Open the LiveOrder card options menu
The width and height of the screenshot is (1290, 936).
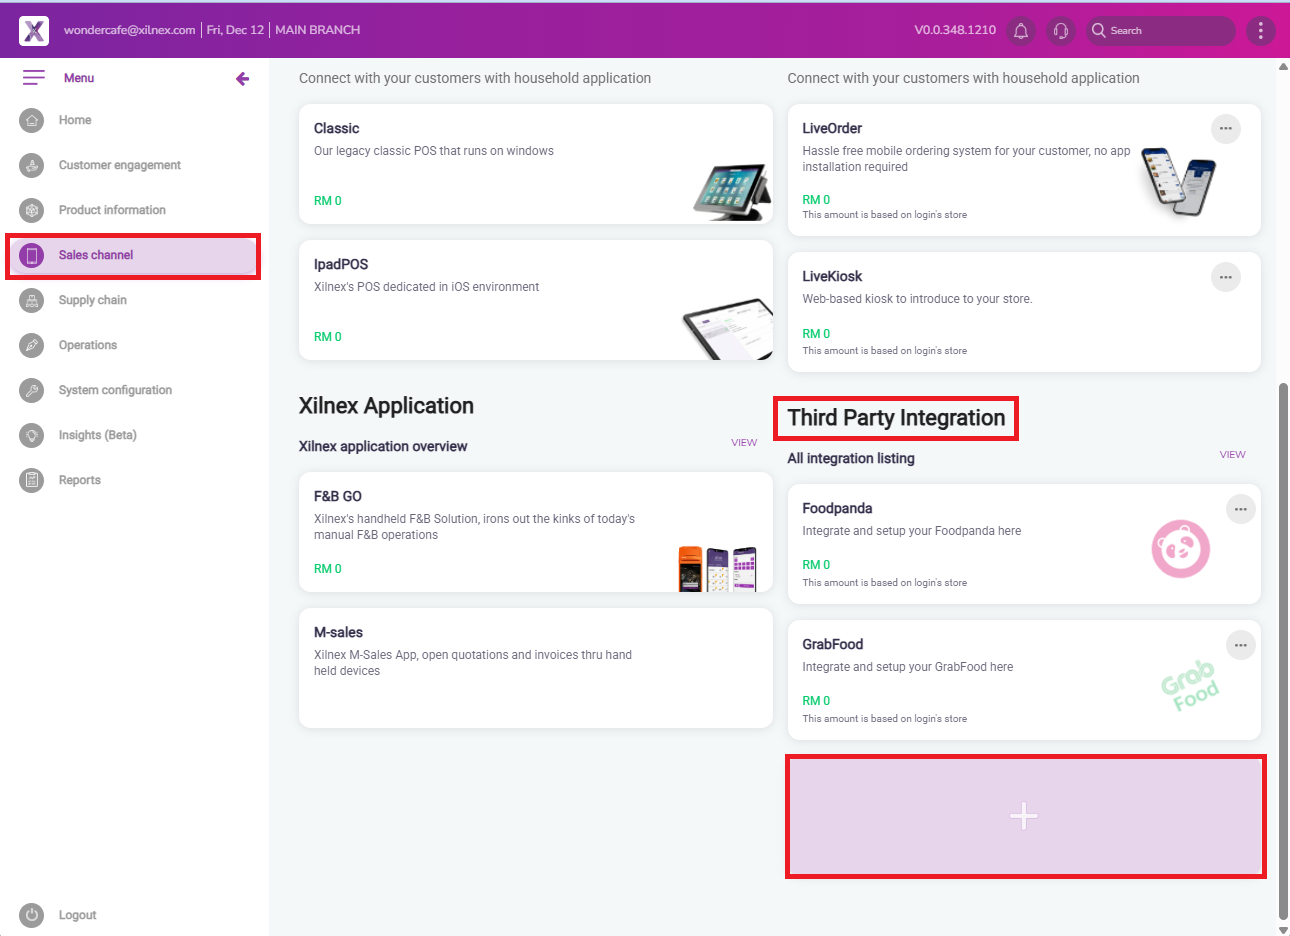click(x=1226, y=129)
